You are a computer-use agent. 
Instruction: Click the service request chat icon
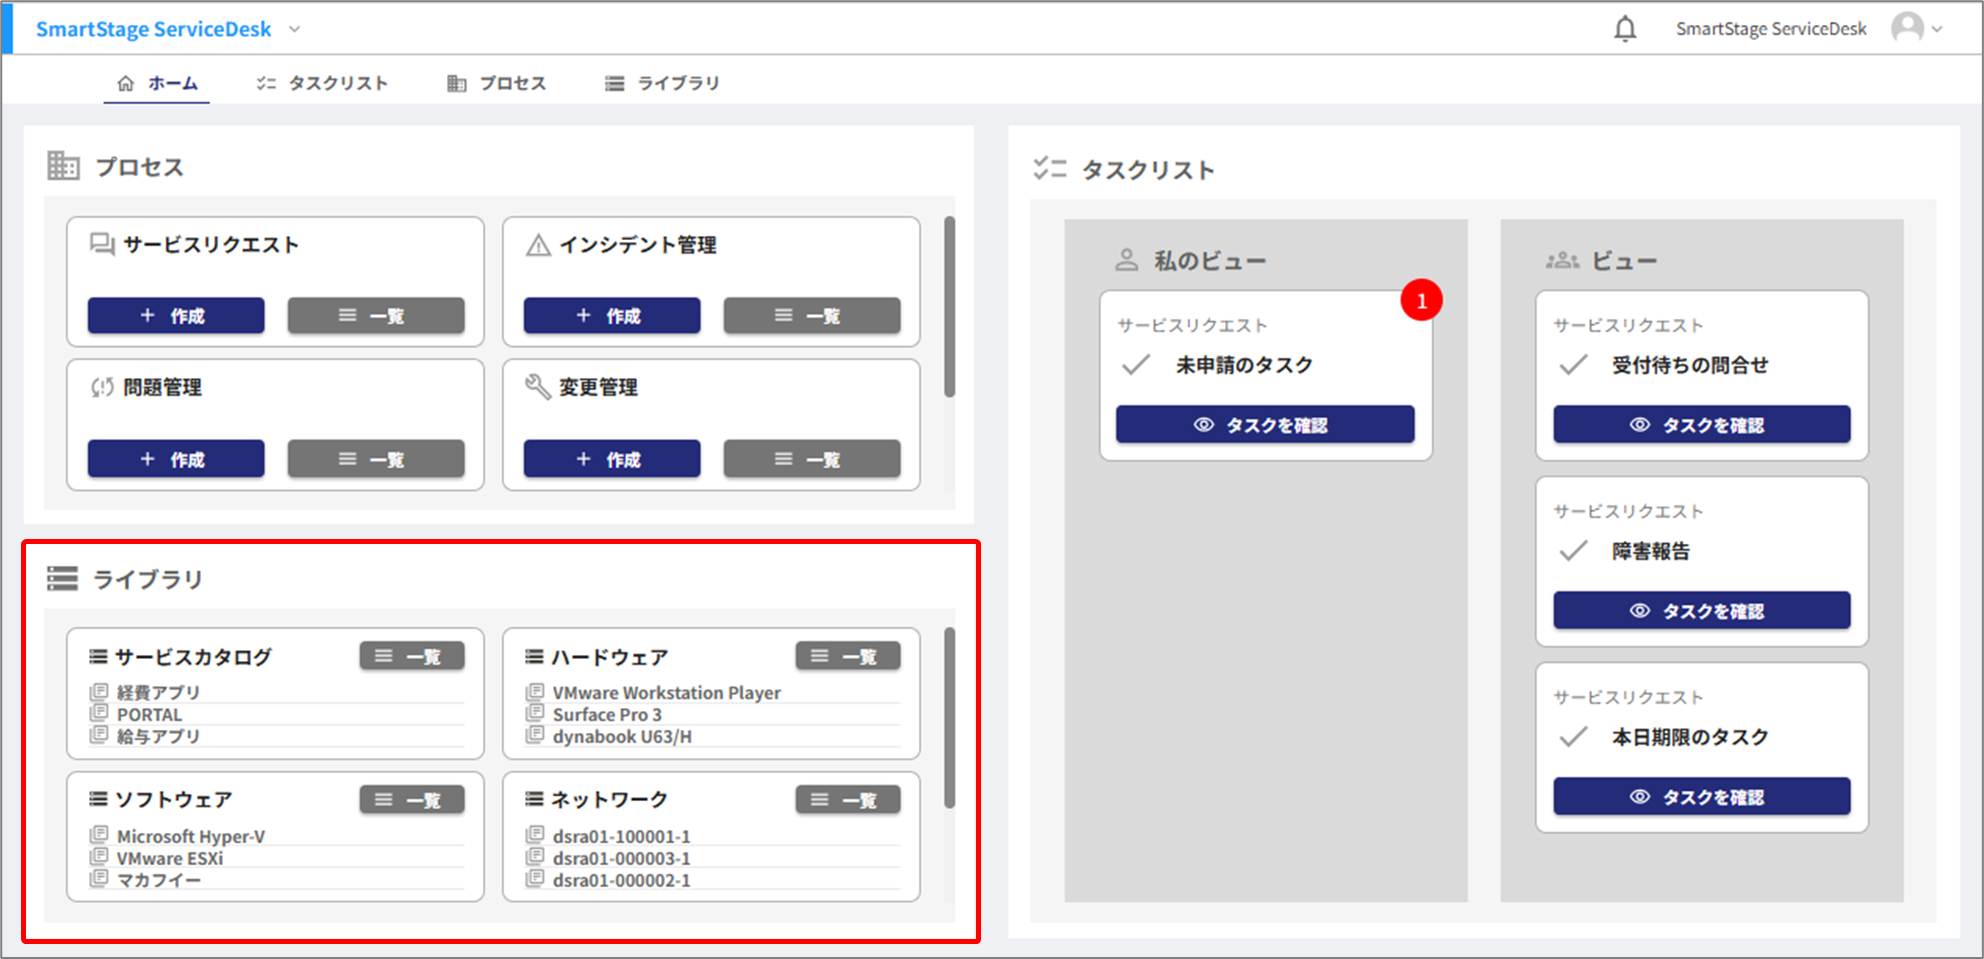pos(102,245)
